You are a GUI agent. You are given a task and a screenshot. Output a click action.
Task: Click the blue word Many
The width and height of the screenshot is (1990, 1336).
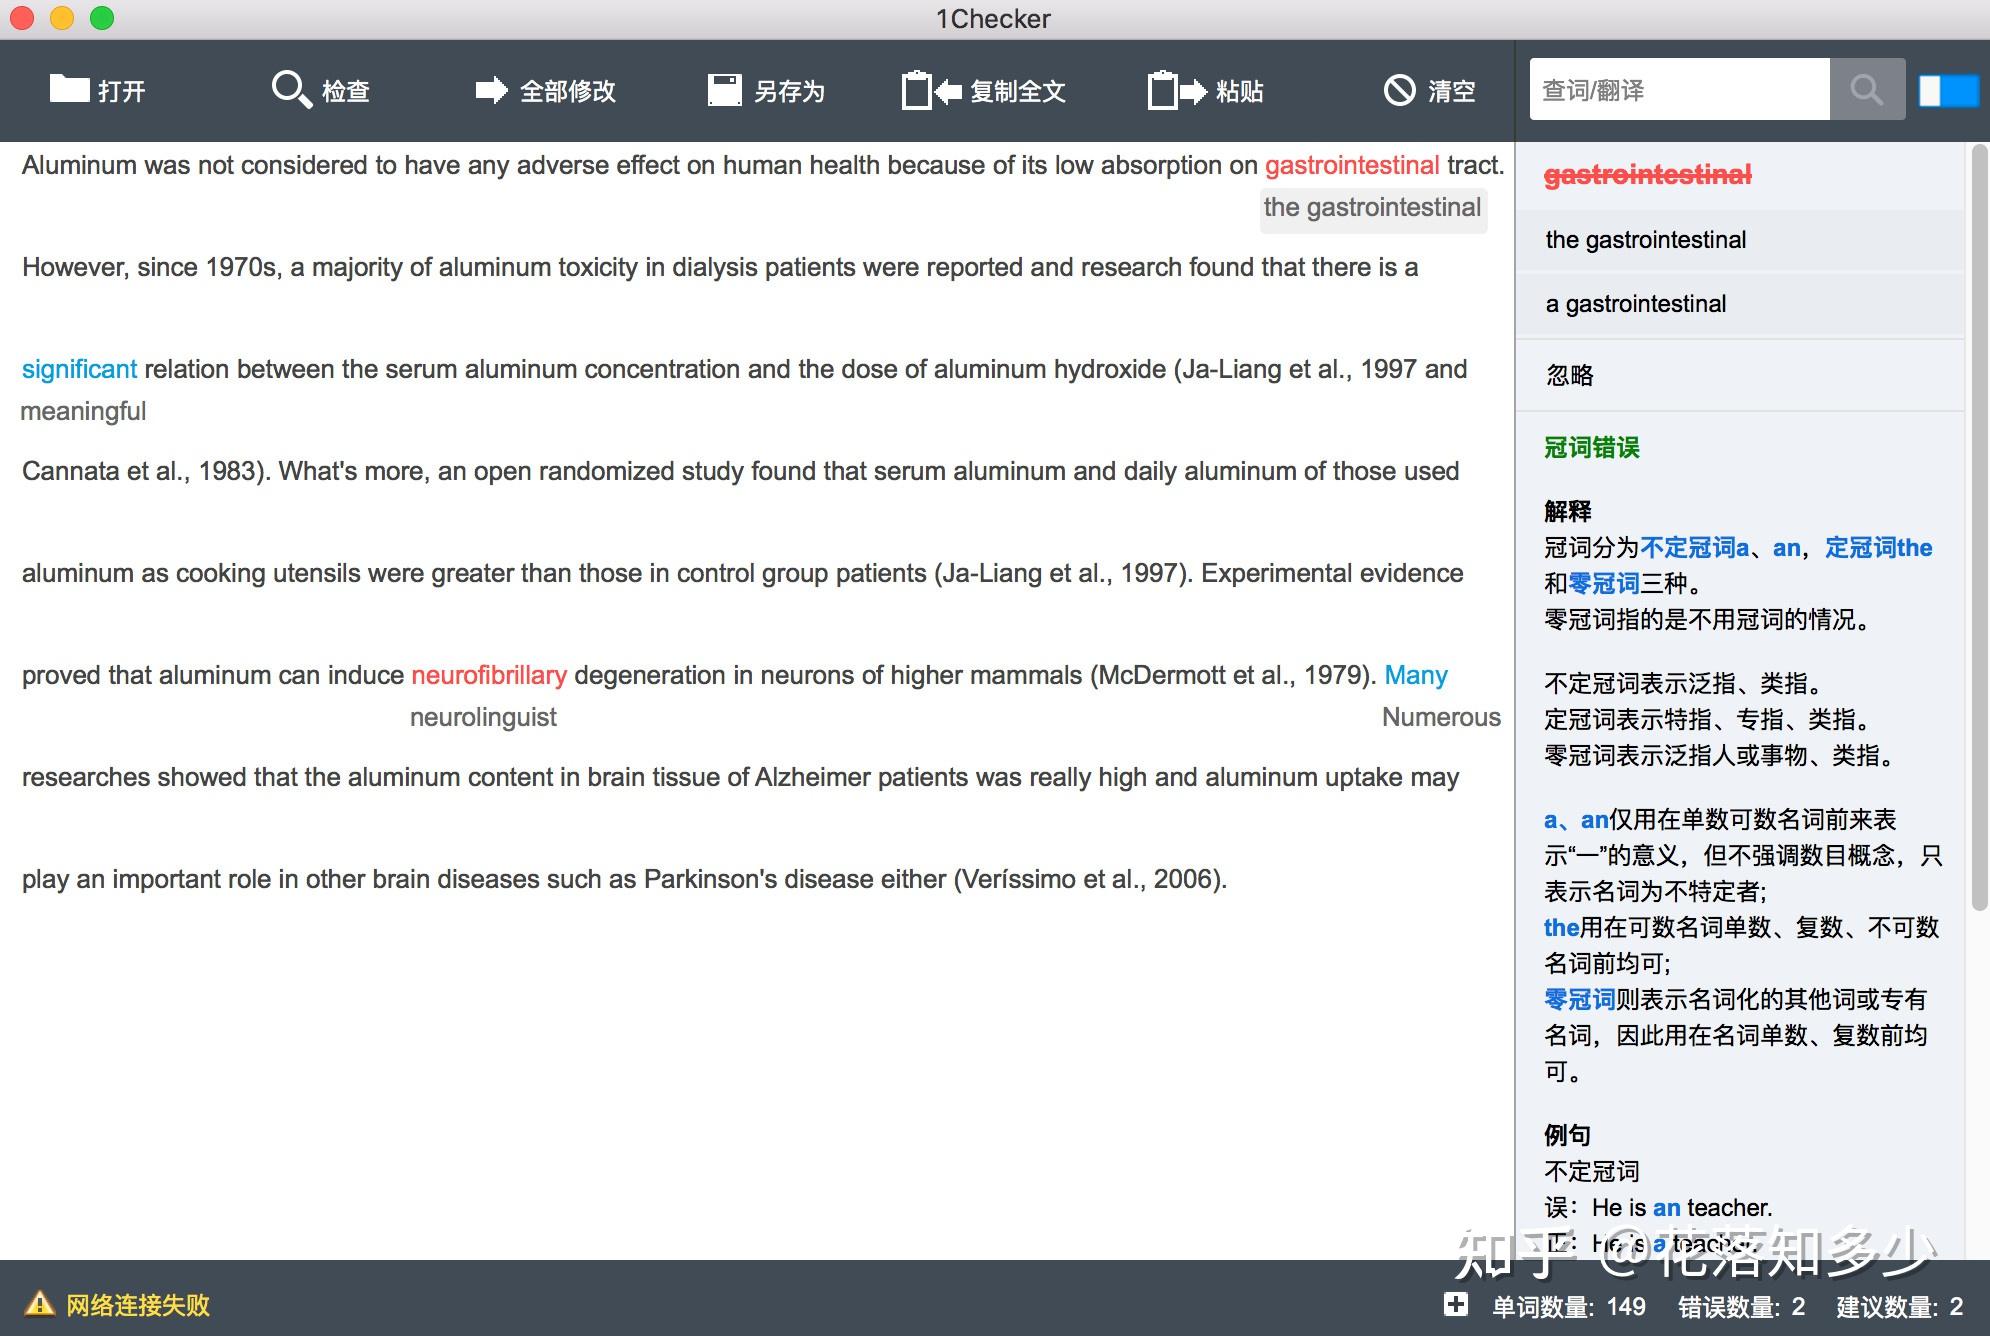point(1416,676)
